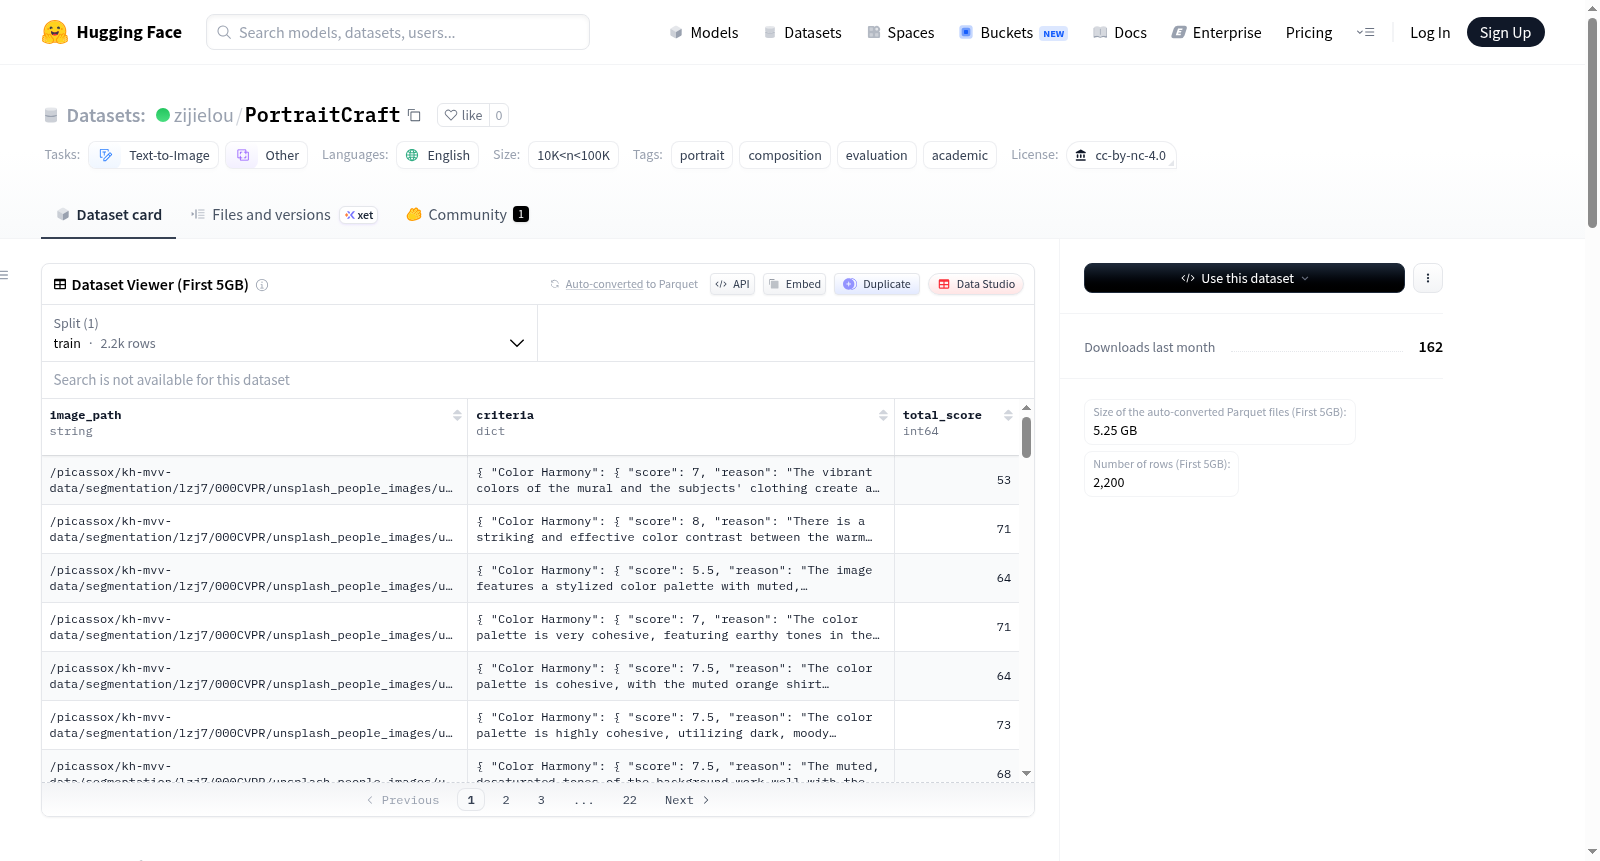
Task: Click the Other task tag
Action: (x=267, y=155)
